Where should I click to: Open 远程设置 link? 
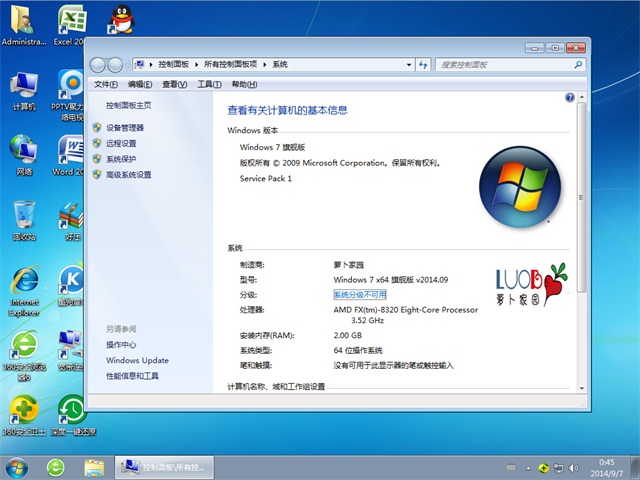[121, 143]
